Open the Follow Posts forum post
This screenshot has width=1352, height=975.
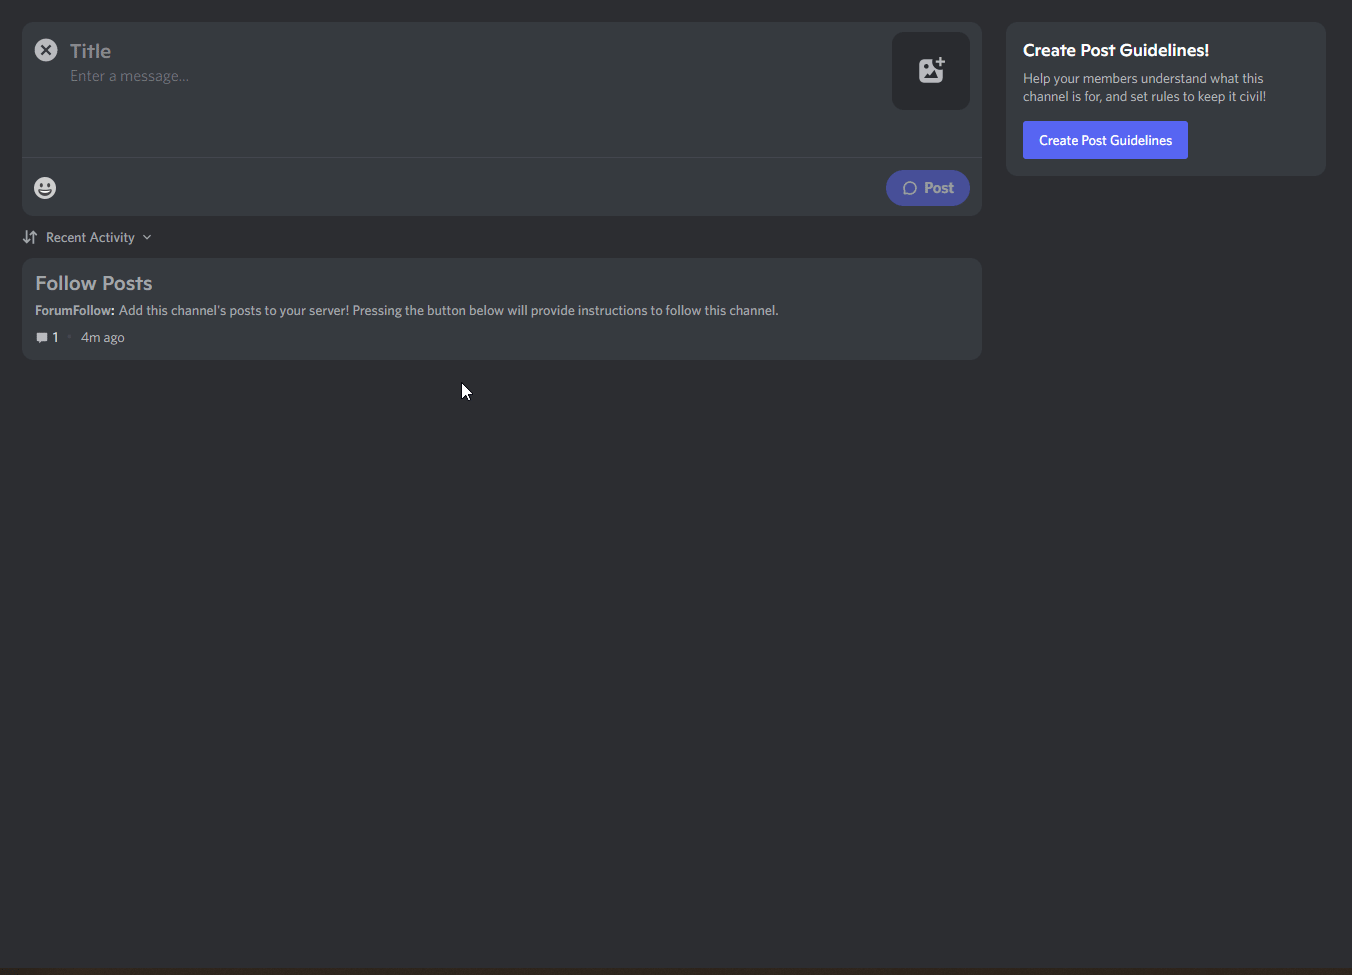[x=94, y=283]
